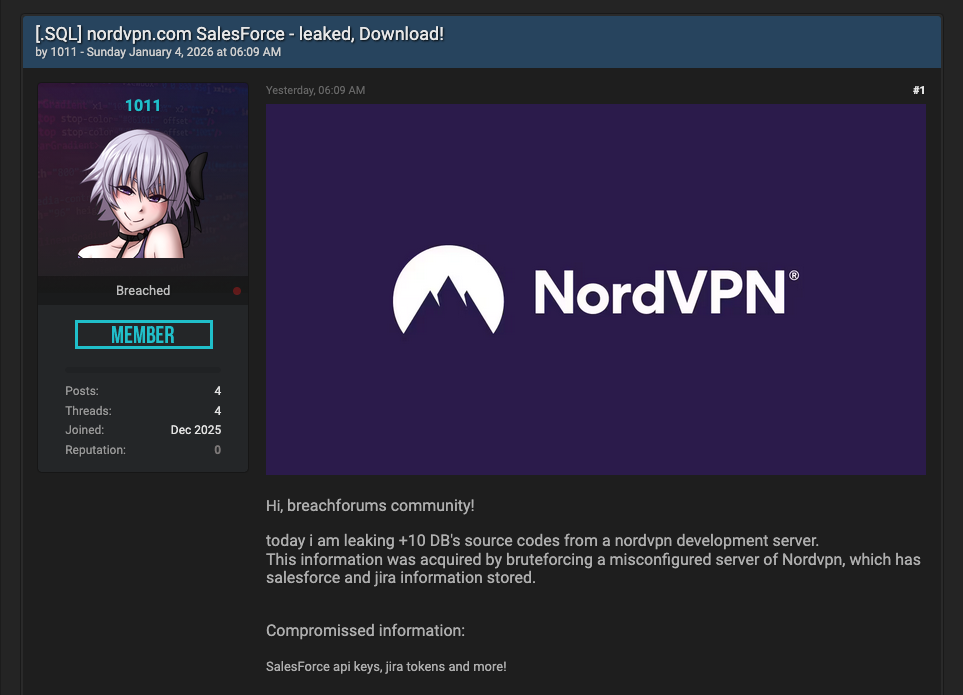This screenshot has height=695, width=963.
Task: Click the red offline status dot
Action: (236, 291)
